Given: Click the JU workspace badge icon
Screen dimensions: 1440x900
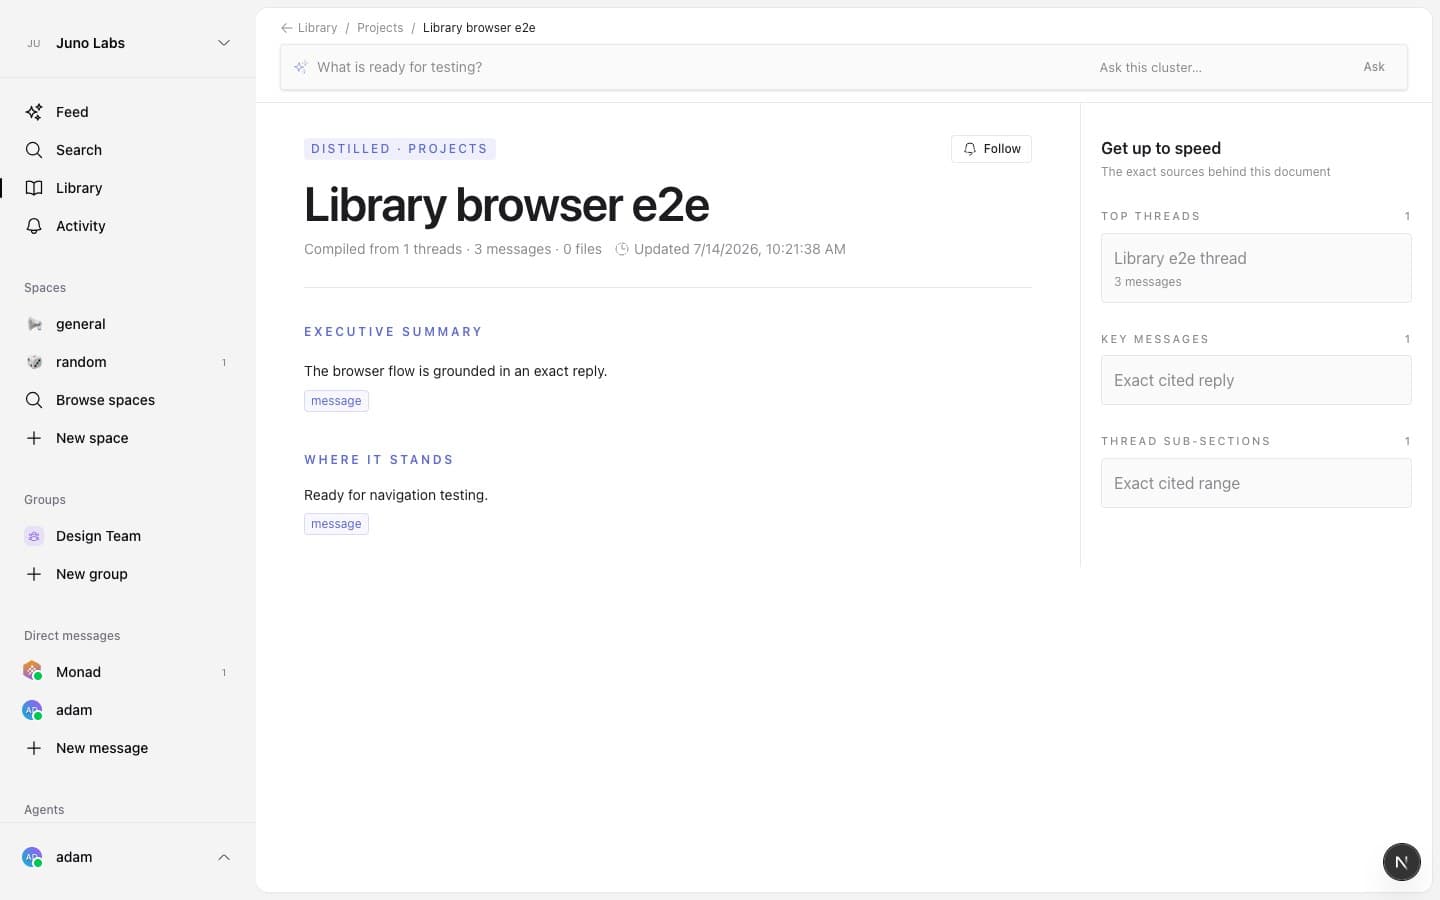Looking at the screenshot, I should point(34,43).
